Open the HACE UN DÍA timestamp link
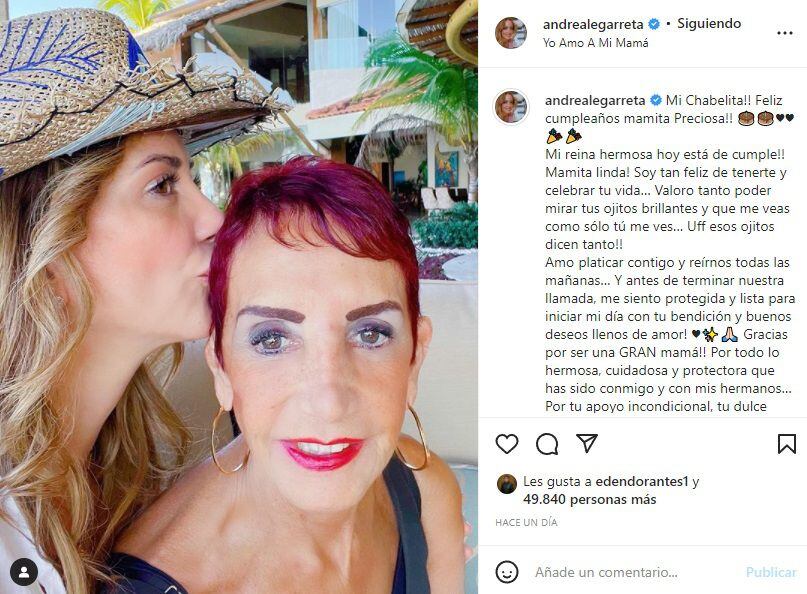Screen dimensions: 807x594 click(x=526, y=522)
